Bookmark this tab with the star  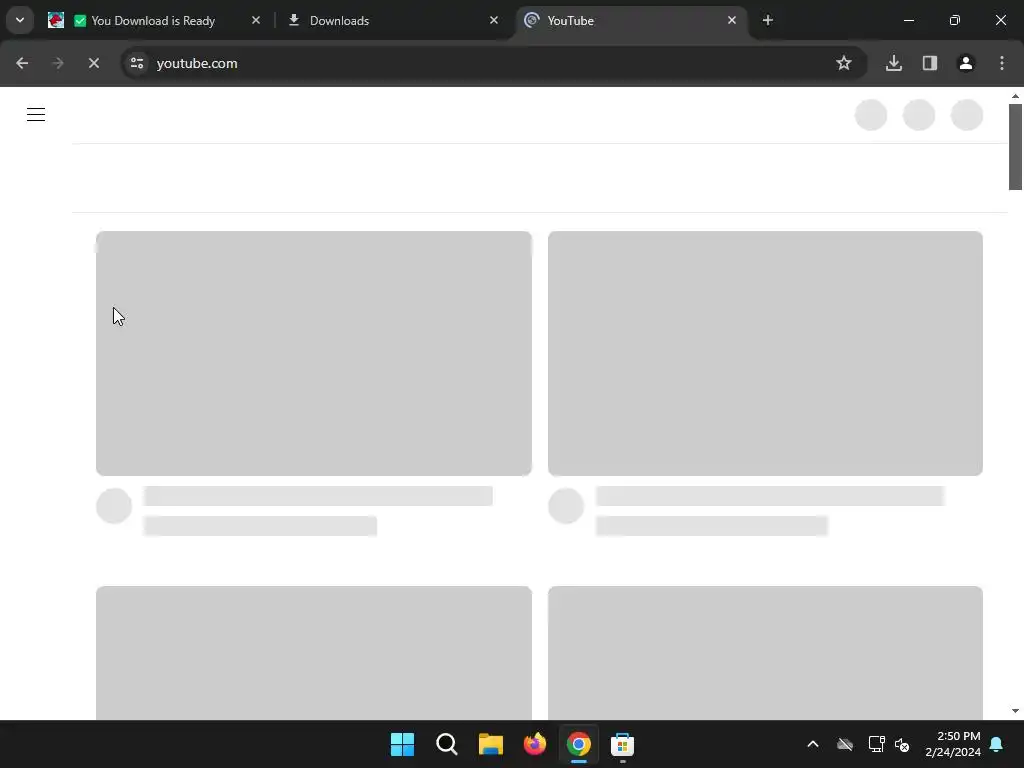844,63
